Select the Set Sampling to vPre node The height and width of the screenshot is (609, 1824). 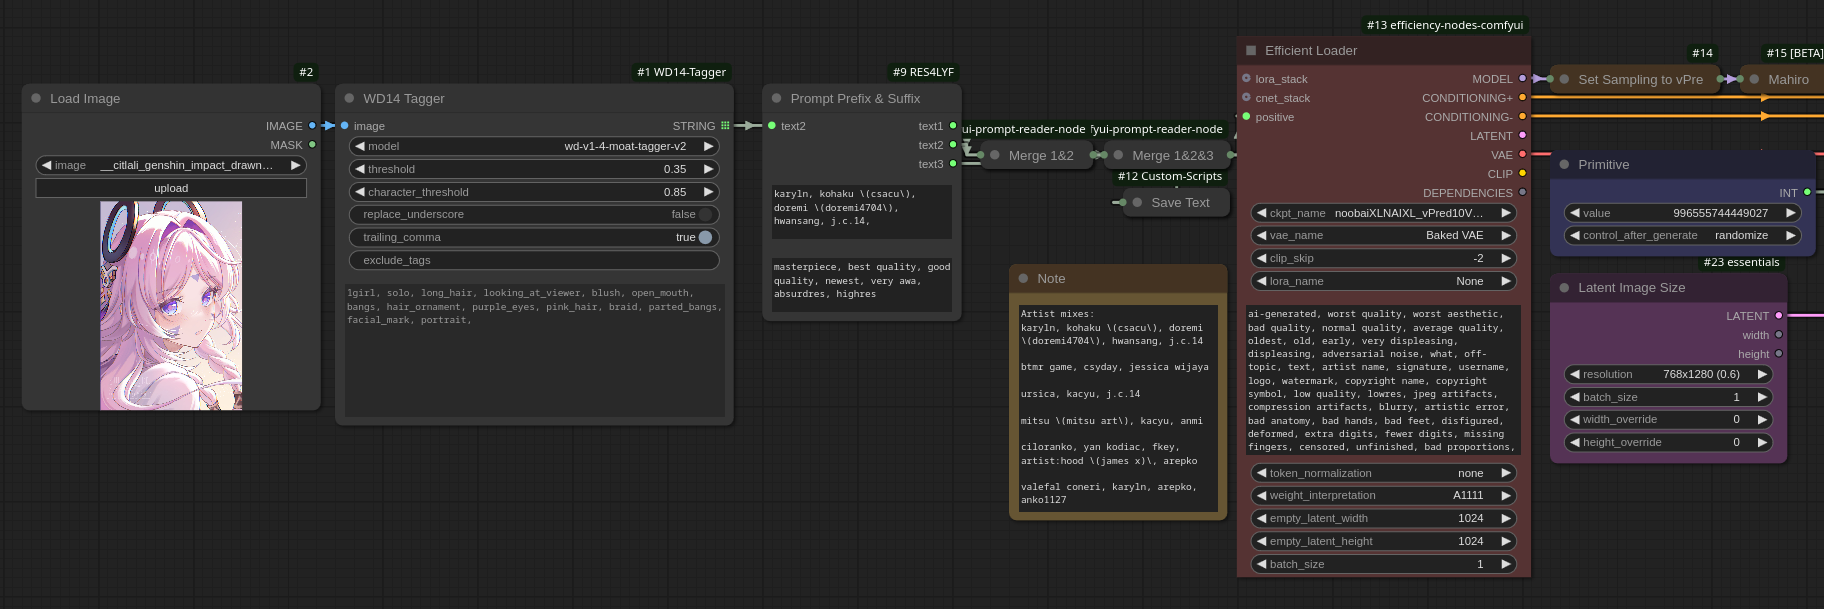coord(1635,79)
